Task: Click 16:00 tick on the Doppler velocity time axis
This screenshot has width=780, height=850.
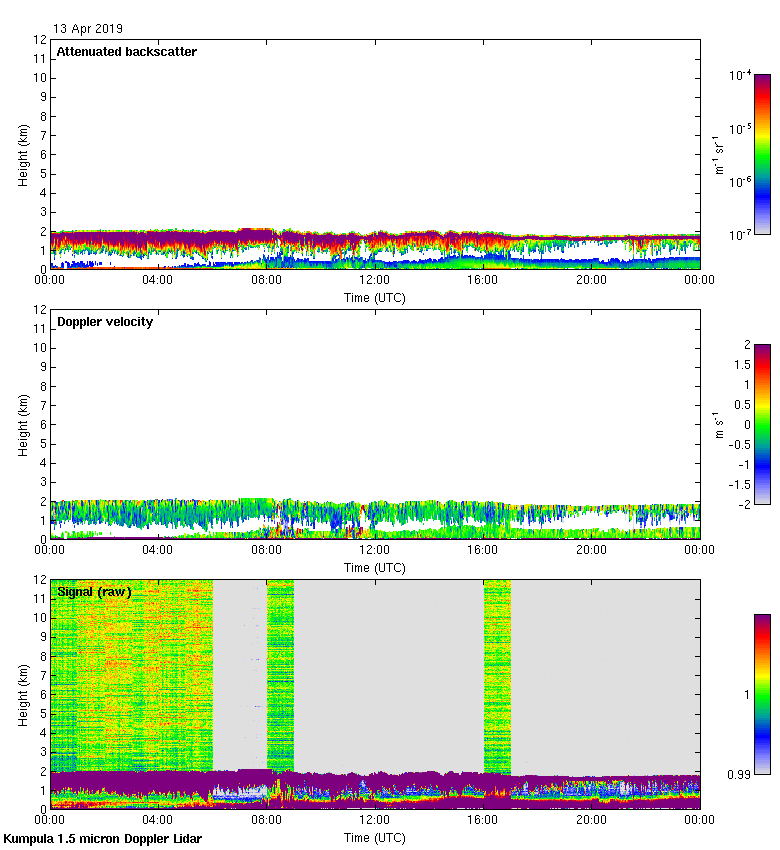Action: point(483,551)
